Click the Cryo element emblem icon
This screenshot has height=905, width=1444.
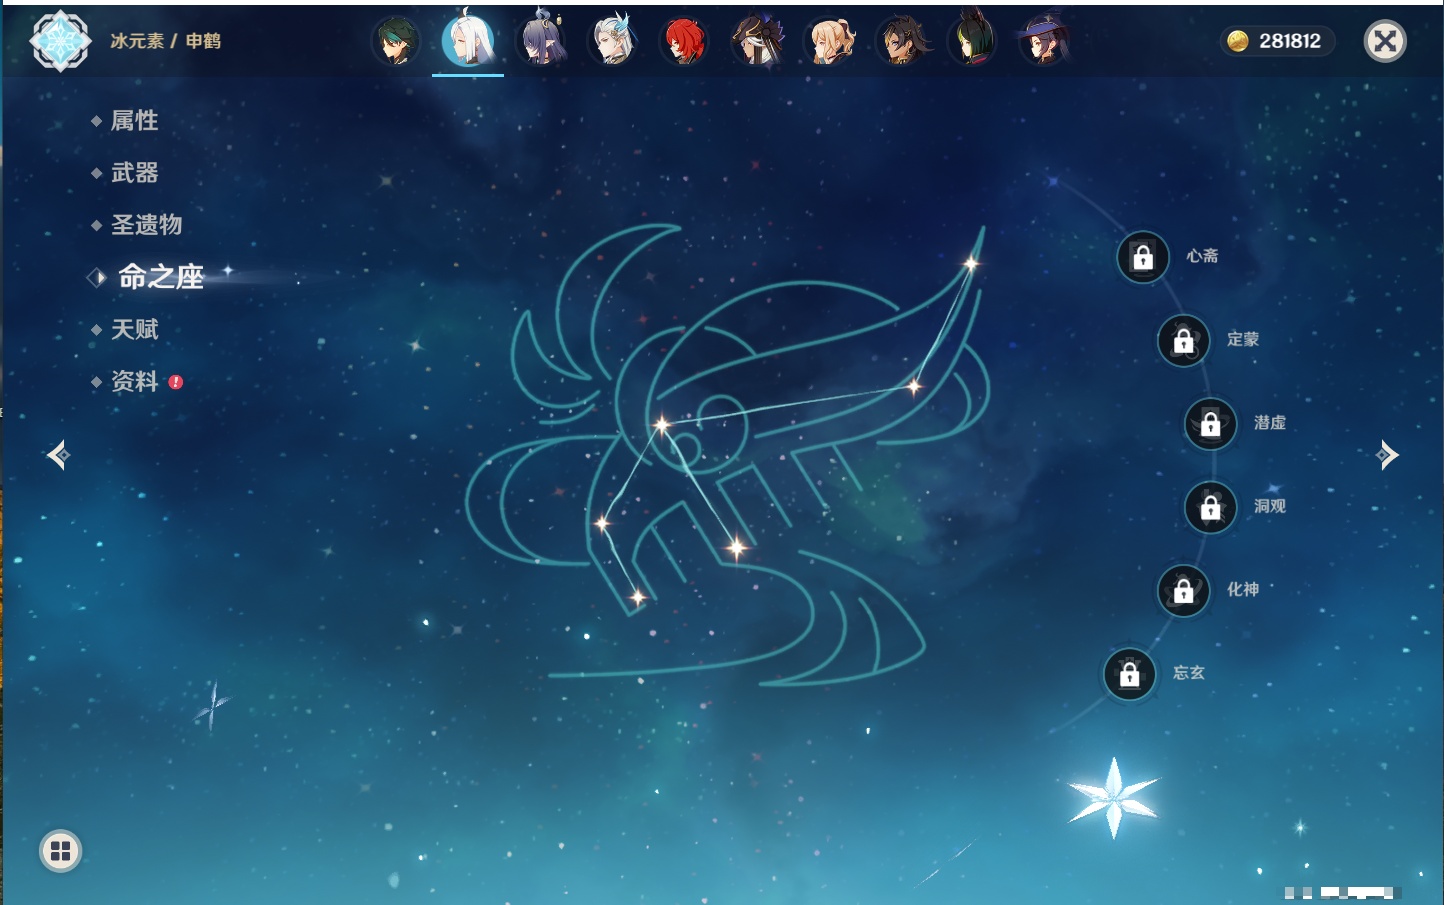coord(60,41)
